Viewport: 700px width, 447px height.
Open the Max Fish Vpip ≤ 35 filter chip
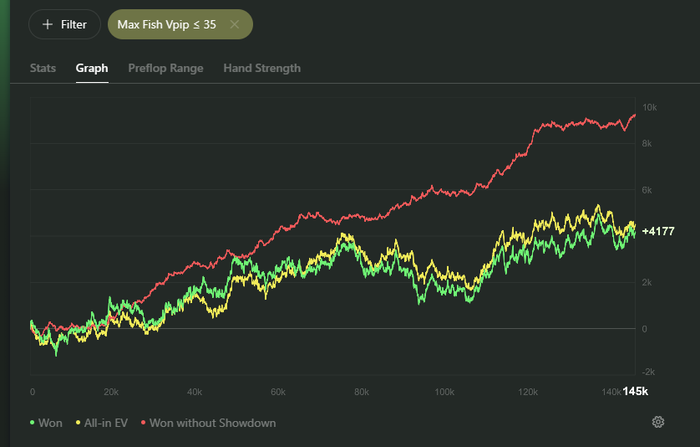[x=167, y=25]
